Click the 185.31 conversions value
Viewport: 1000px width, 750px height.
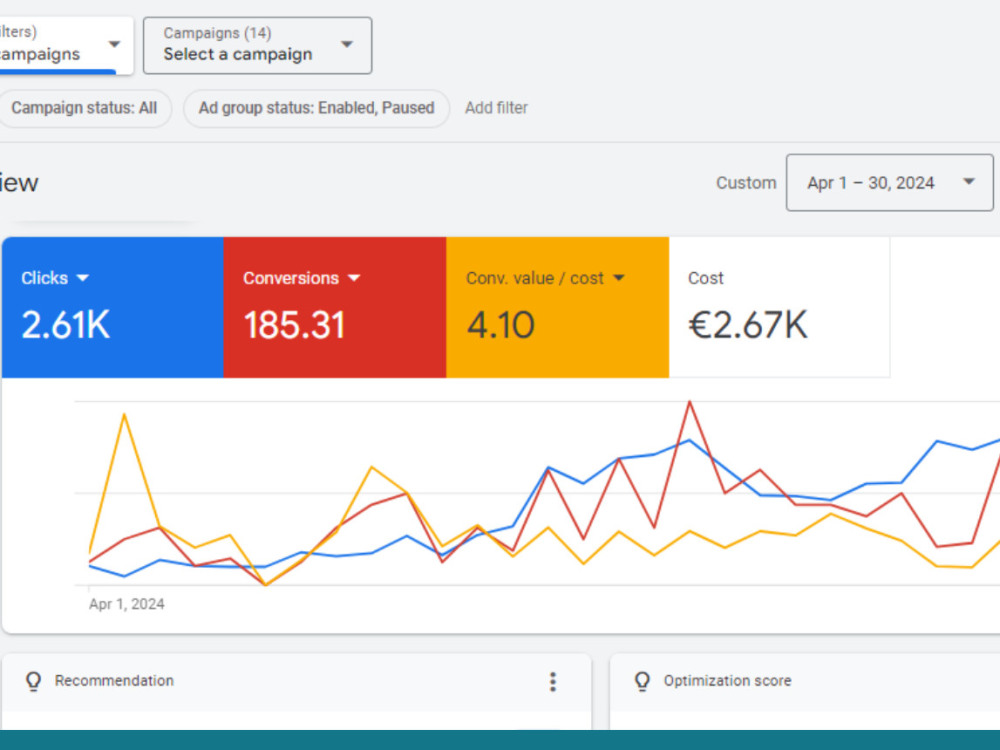[294, 325]
